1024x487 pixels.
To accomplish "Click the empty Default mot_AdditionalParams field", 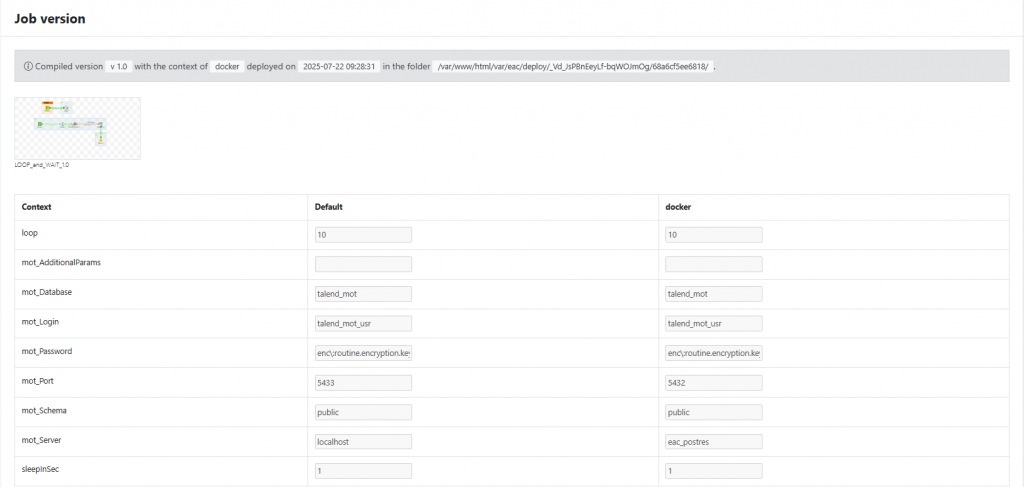I will [363, 264].
